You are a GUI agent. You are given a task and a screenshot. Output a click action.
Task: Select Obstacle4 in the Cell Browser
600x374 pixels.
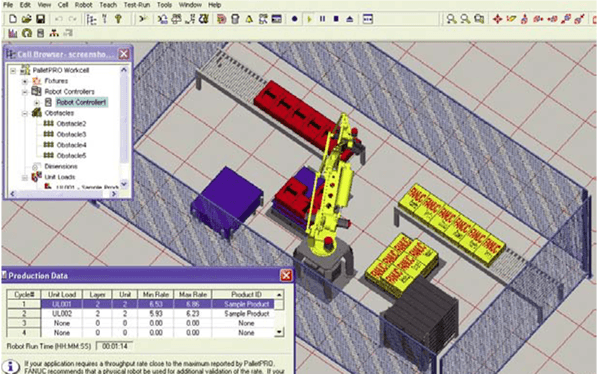coord(71,145)
